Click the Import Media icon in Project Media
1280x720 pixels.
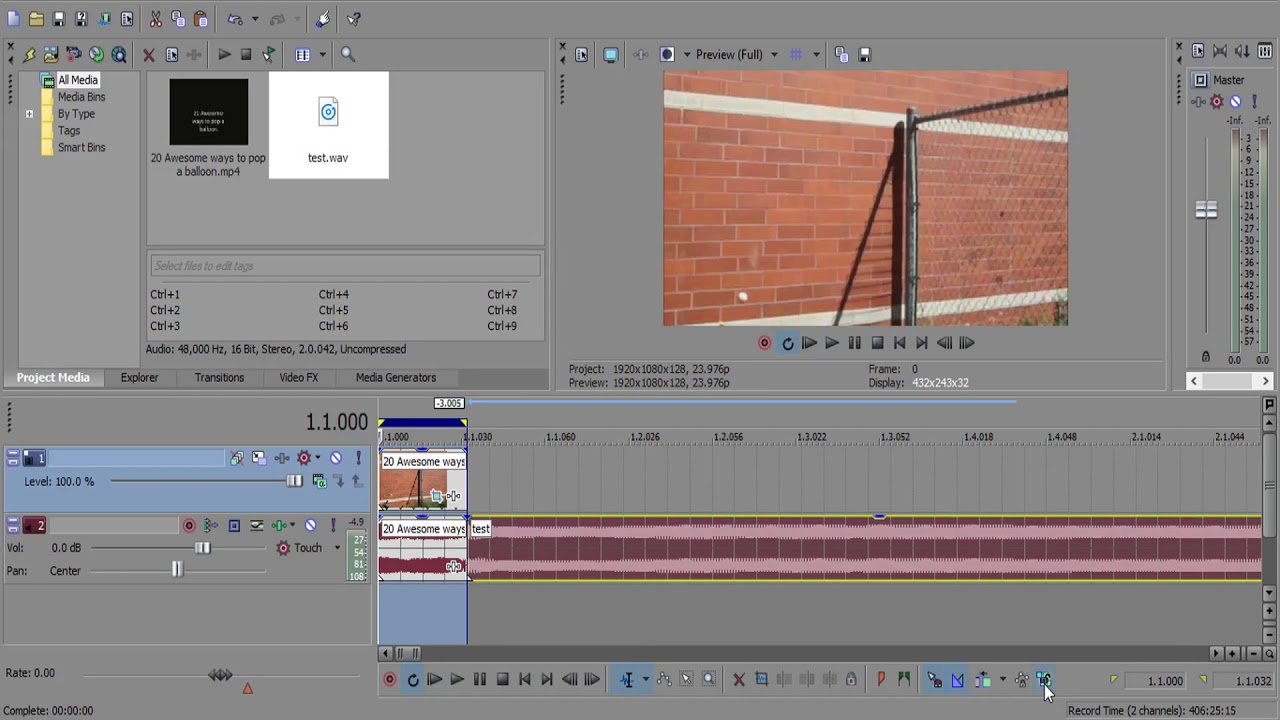pos(51,55)
